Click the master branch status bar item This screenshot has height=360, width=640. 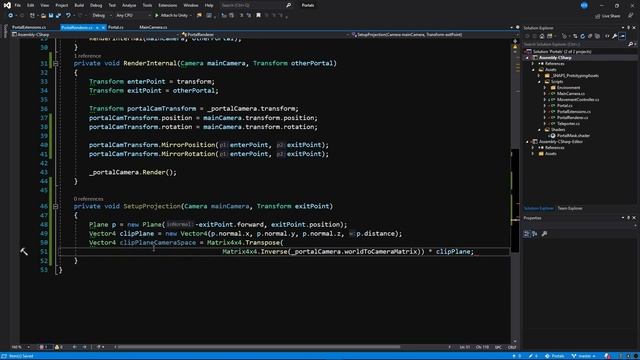point(584,356)
